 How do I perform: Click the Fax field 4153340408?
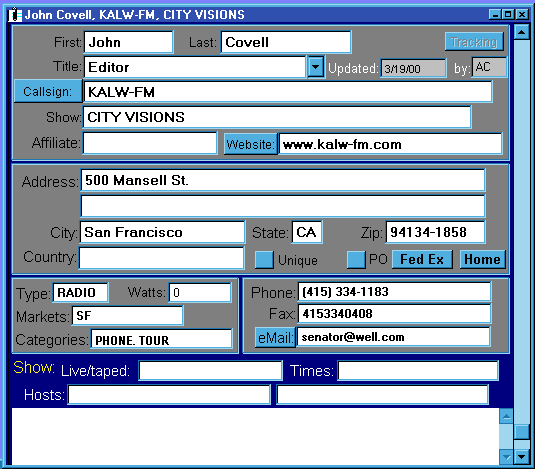click(x=394, y=314)
